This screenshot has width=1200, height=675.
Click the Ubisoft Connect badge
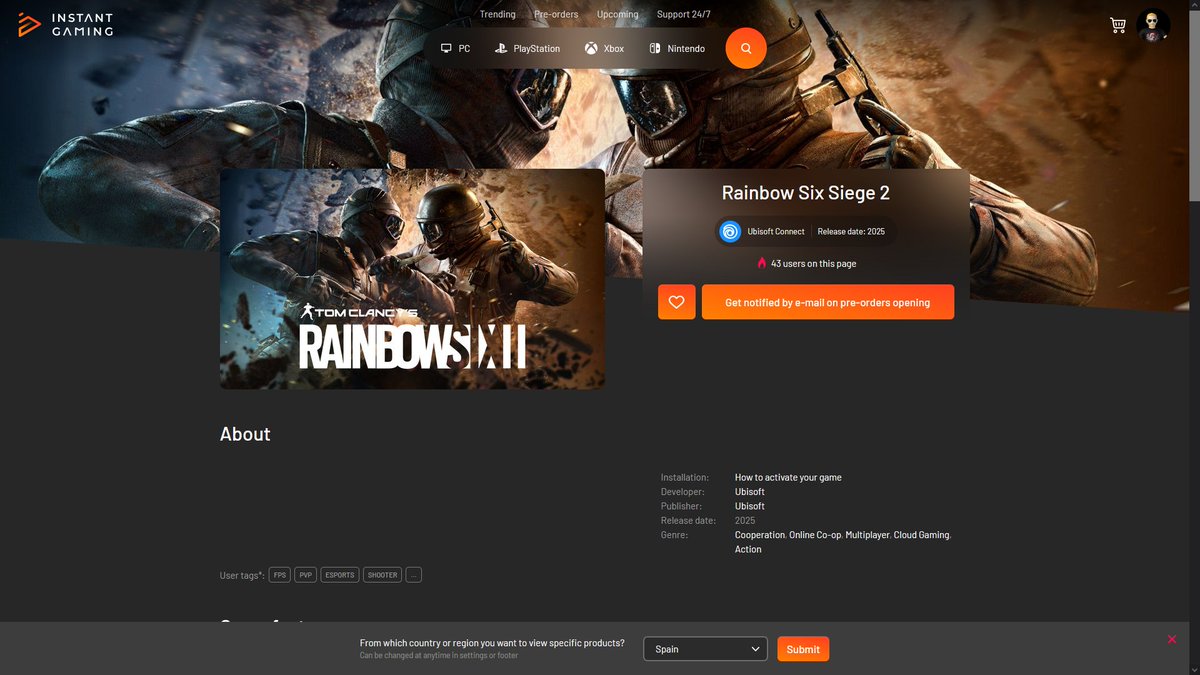(763, 231)
